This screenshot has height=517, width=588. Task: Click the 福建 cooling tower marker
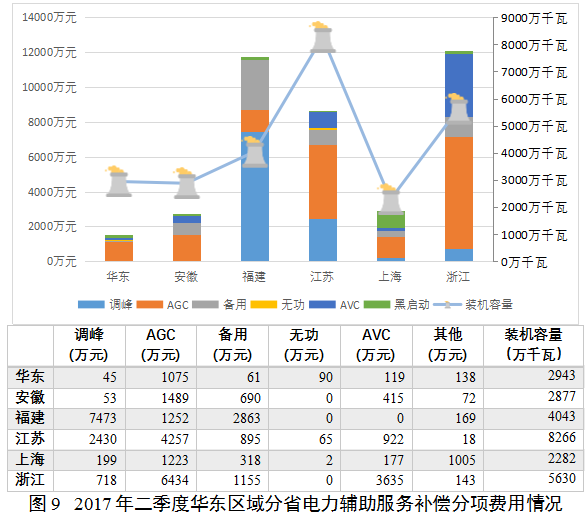pos(255,152)
